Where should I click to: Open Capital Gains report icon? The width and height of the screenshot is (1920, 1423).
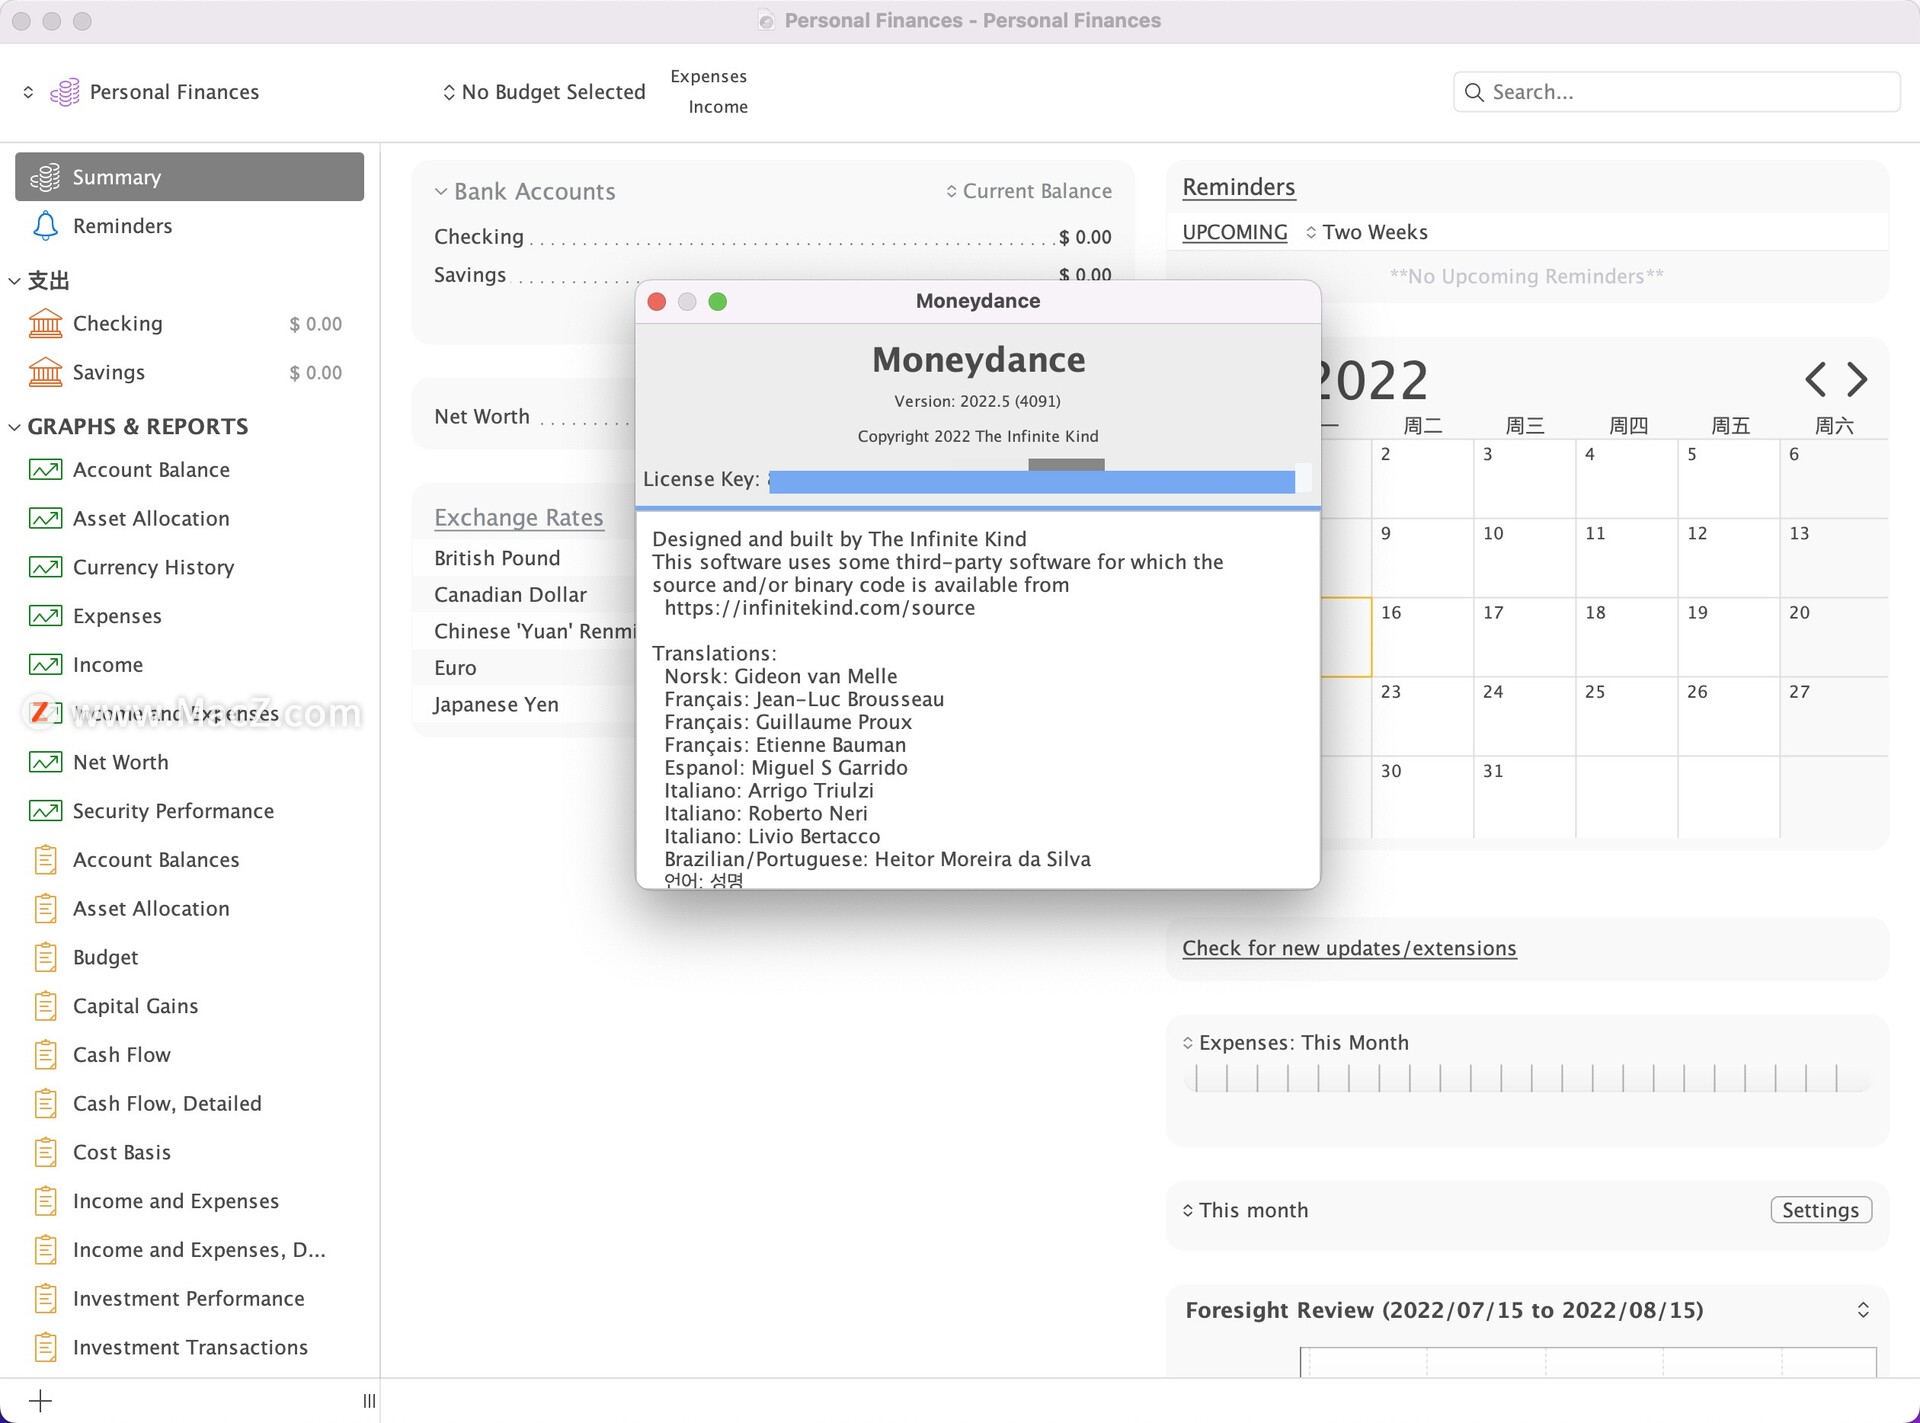pyautogui.click(x=45, y=1006)
